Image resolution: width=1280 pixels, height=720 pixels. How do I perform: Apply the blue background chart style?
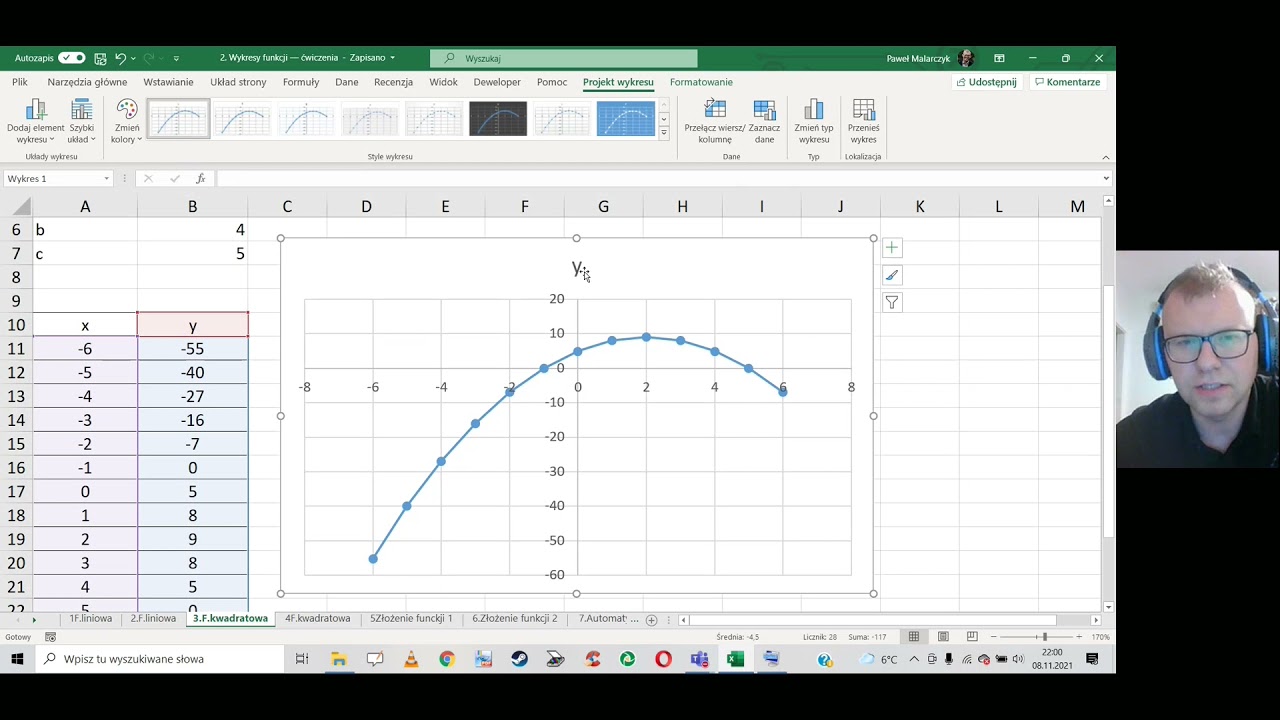[x=626, y=119]
